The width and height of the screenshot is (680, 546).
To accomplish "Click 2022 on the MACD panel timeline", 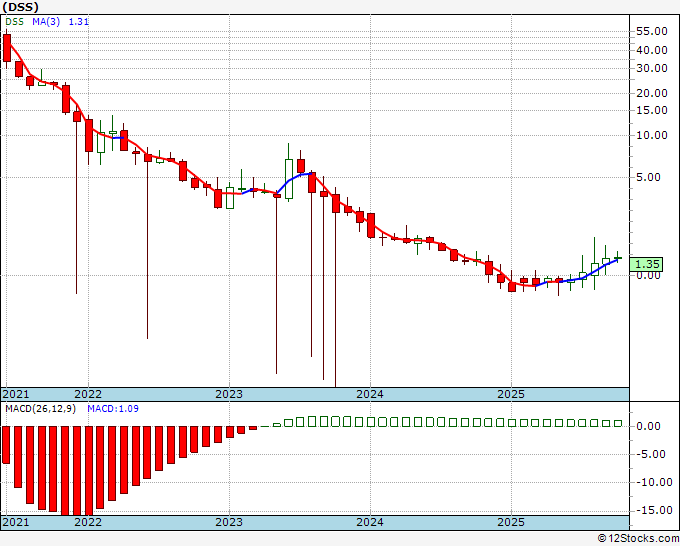I will click(88, 522).
